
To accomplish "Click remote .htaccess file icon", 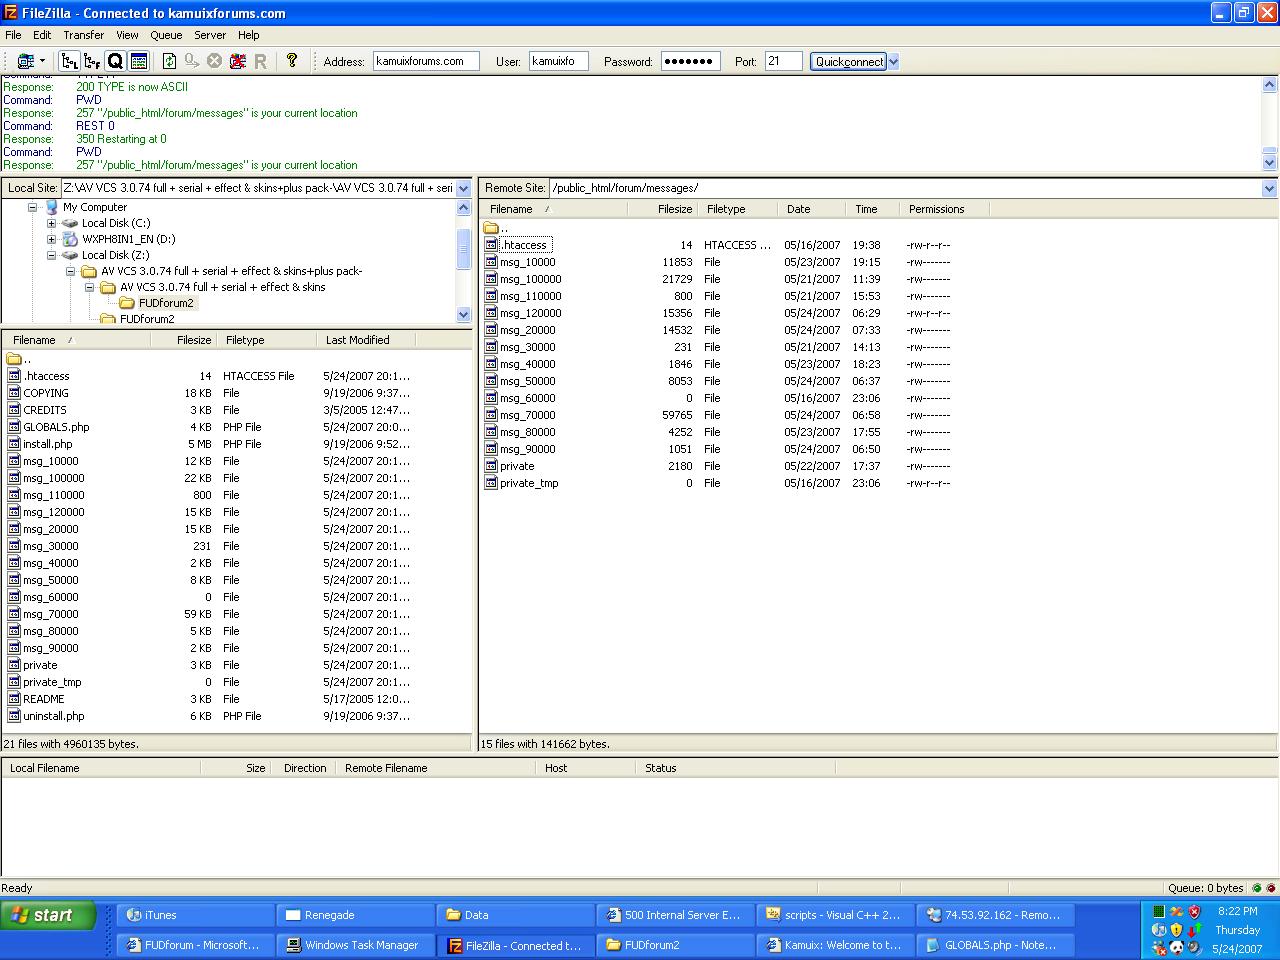I will (x=491, y=245).
